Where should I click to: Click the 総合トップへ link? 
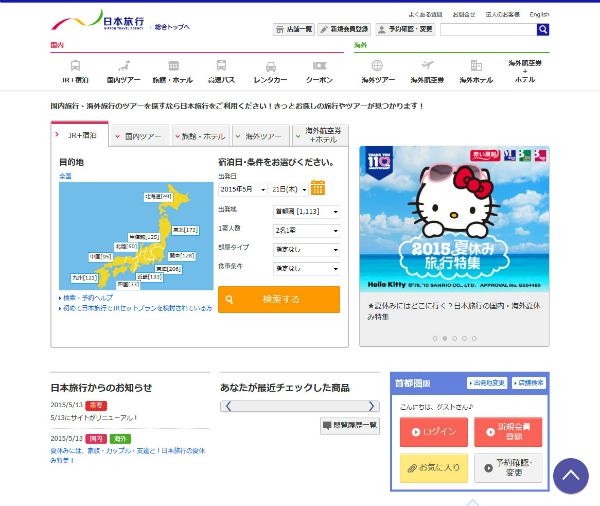point(172,27)
